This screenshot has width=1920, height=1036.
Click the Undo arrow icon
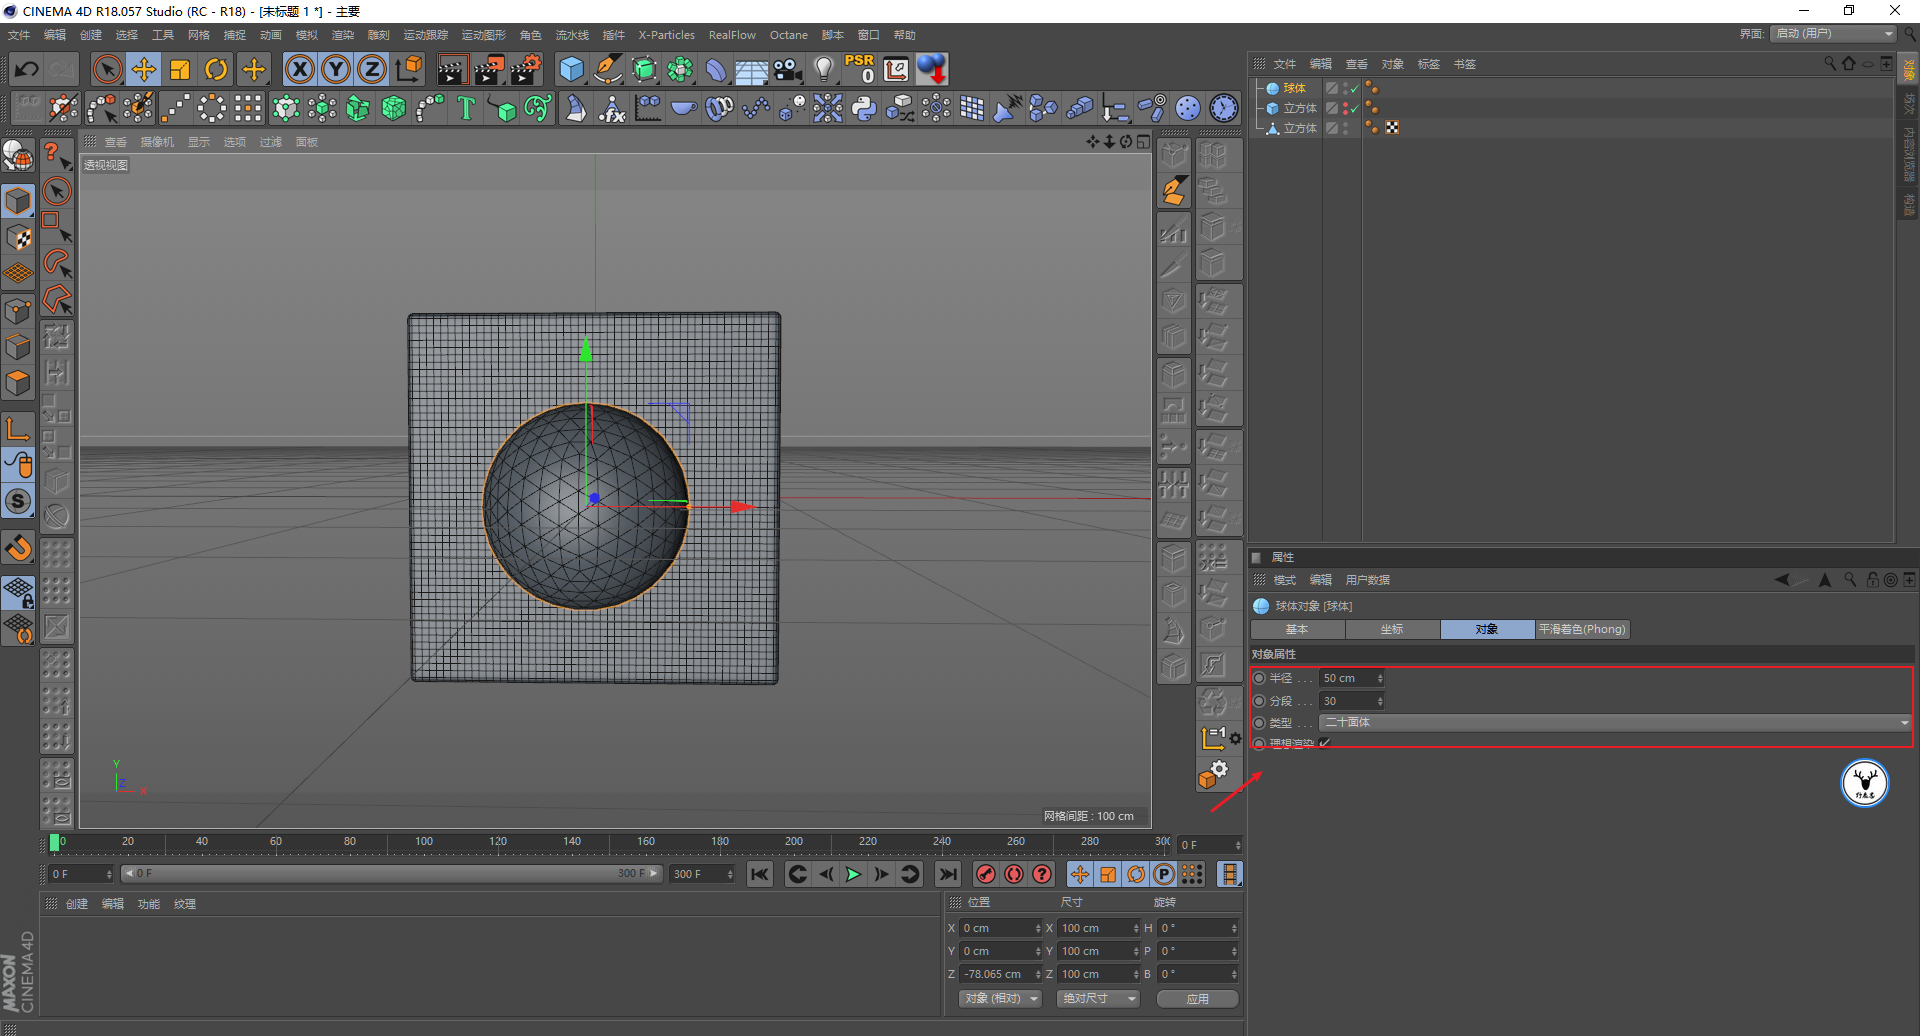27,69
